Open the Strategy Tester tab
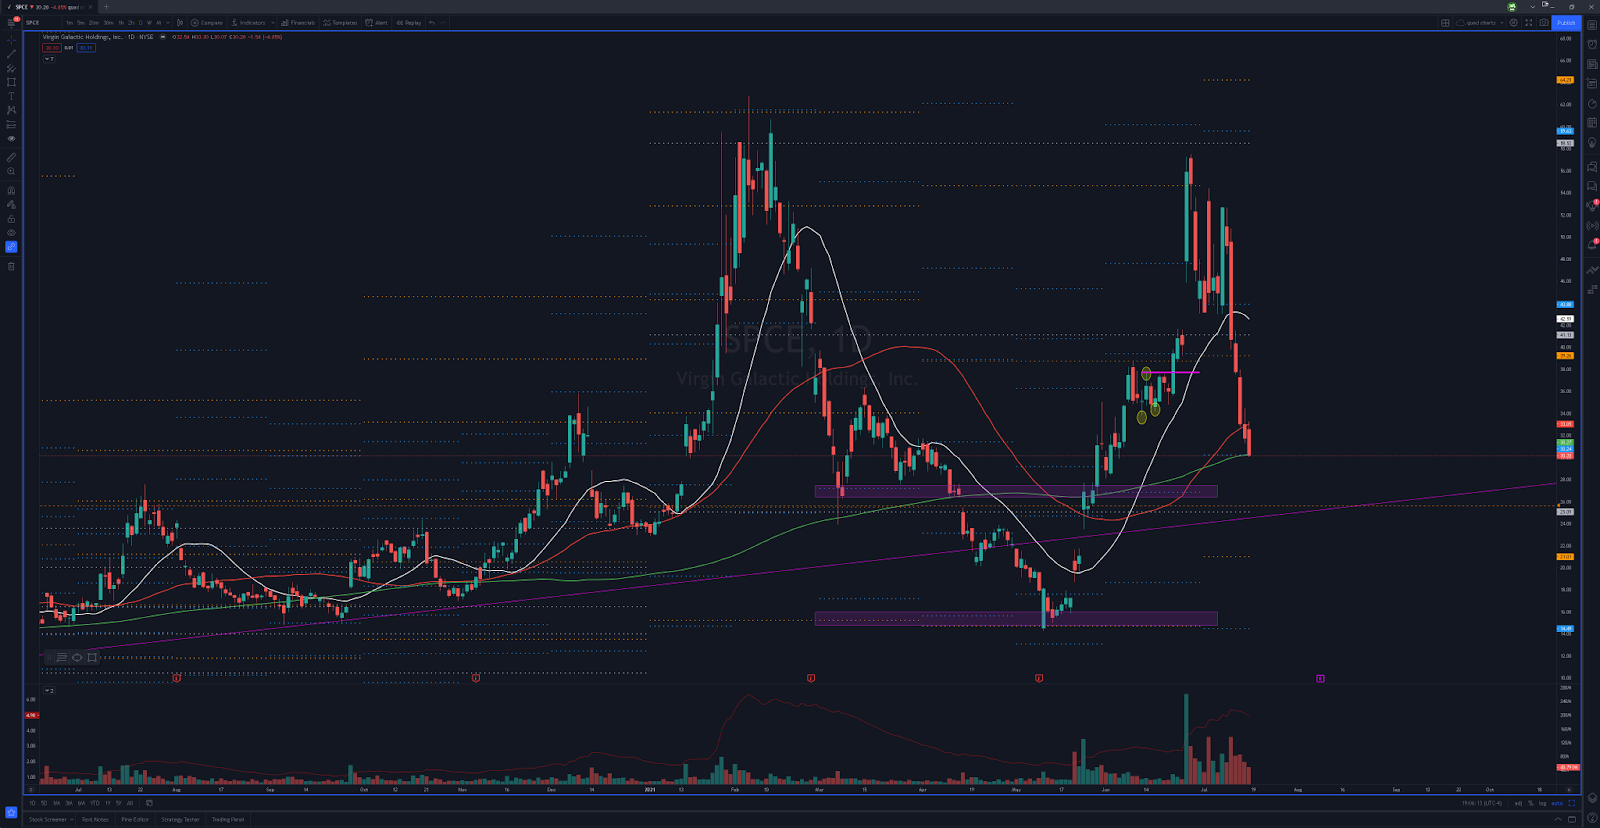 [x=180, y=819]
